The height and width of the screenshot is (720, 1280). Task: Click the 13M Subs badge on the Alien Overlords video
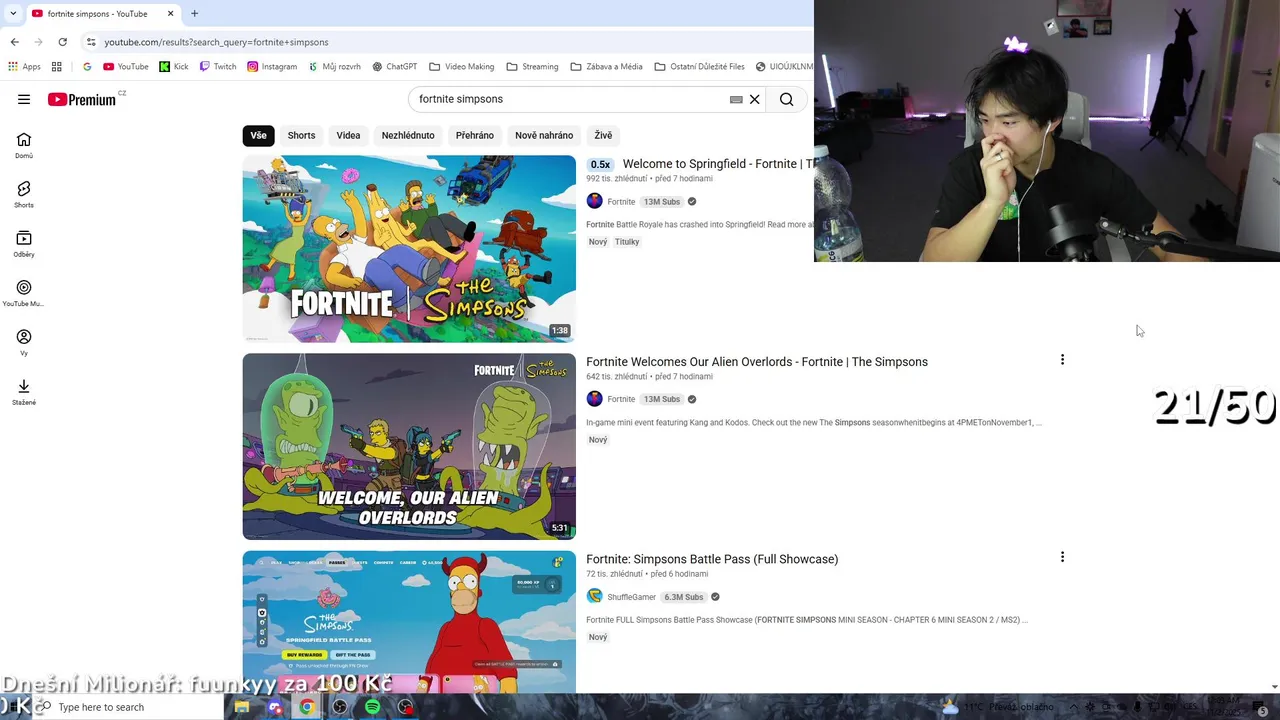click(x=662, y=399)
